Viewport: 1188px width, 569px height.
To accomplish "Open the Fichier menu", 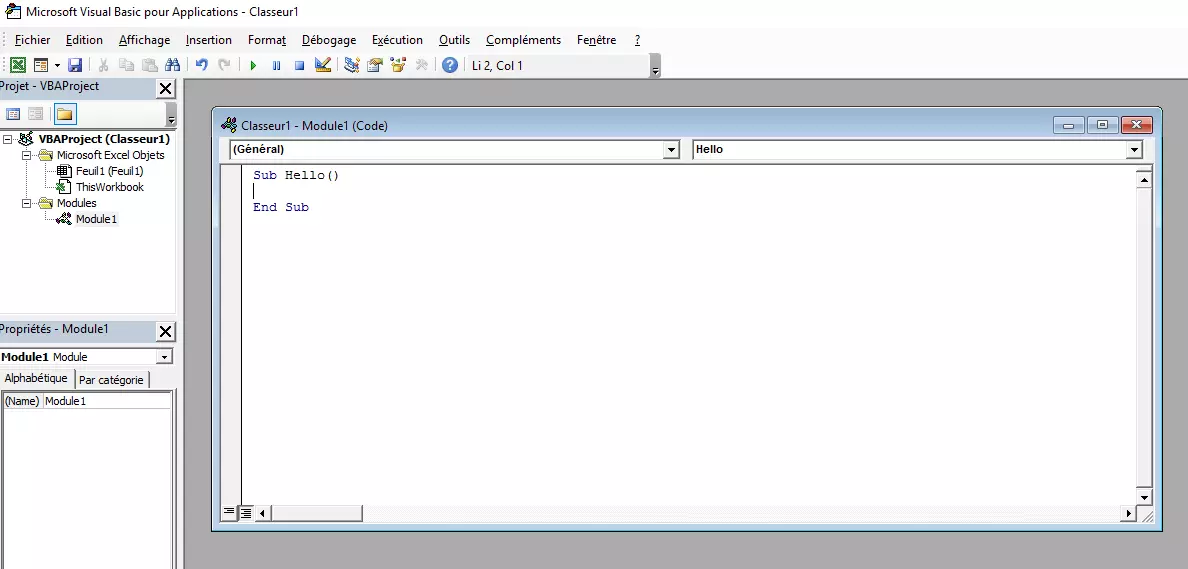I will click(33, 40).
